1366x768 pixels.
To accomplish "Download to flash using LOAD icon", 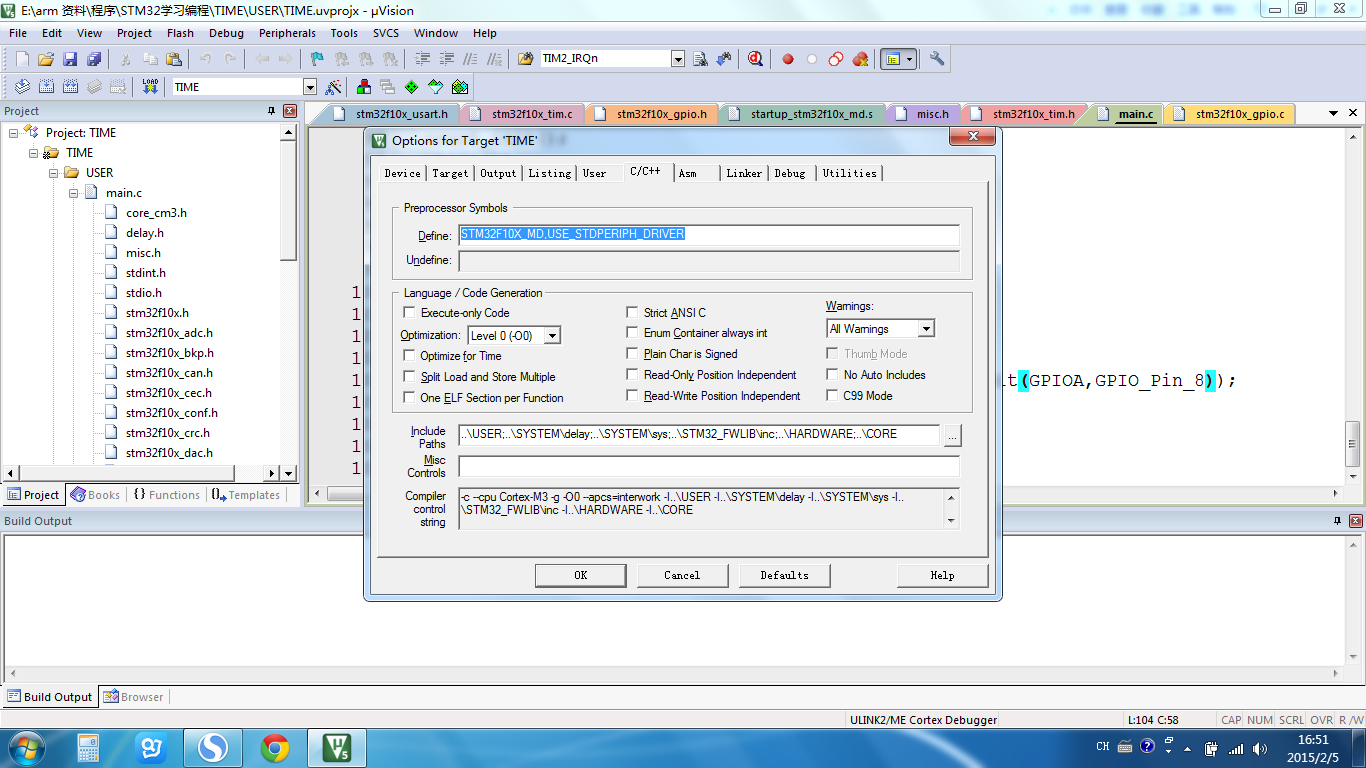I will pyautogui.click(x=150, y=87).
